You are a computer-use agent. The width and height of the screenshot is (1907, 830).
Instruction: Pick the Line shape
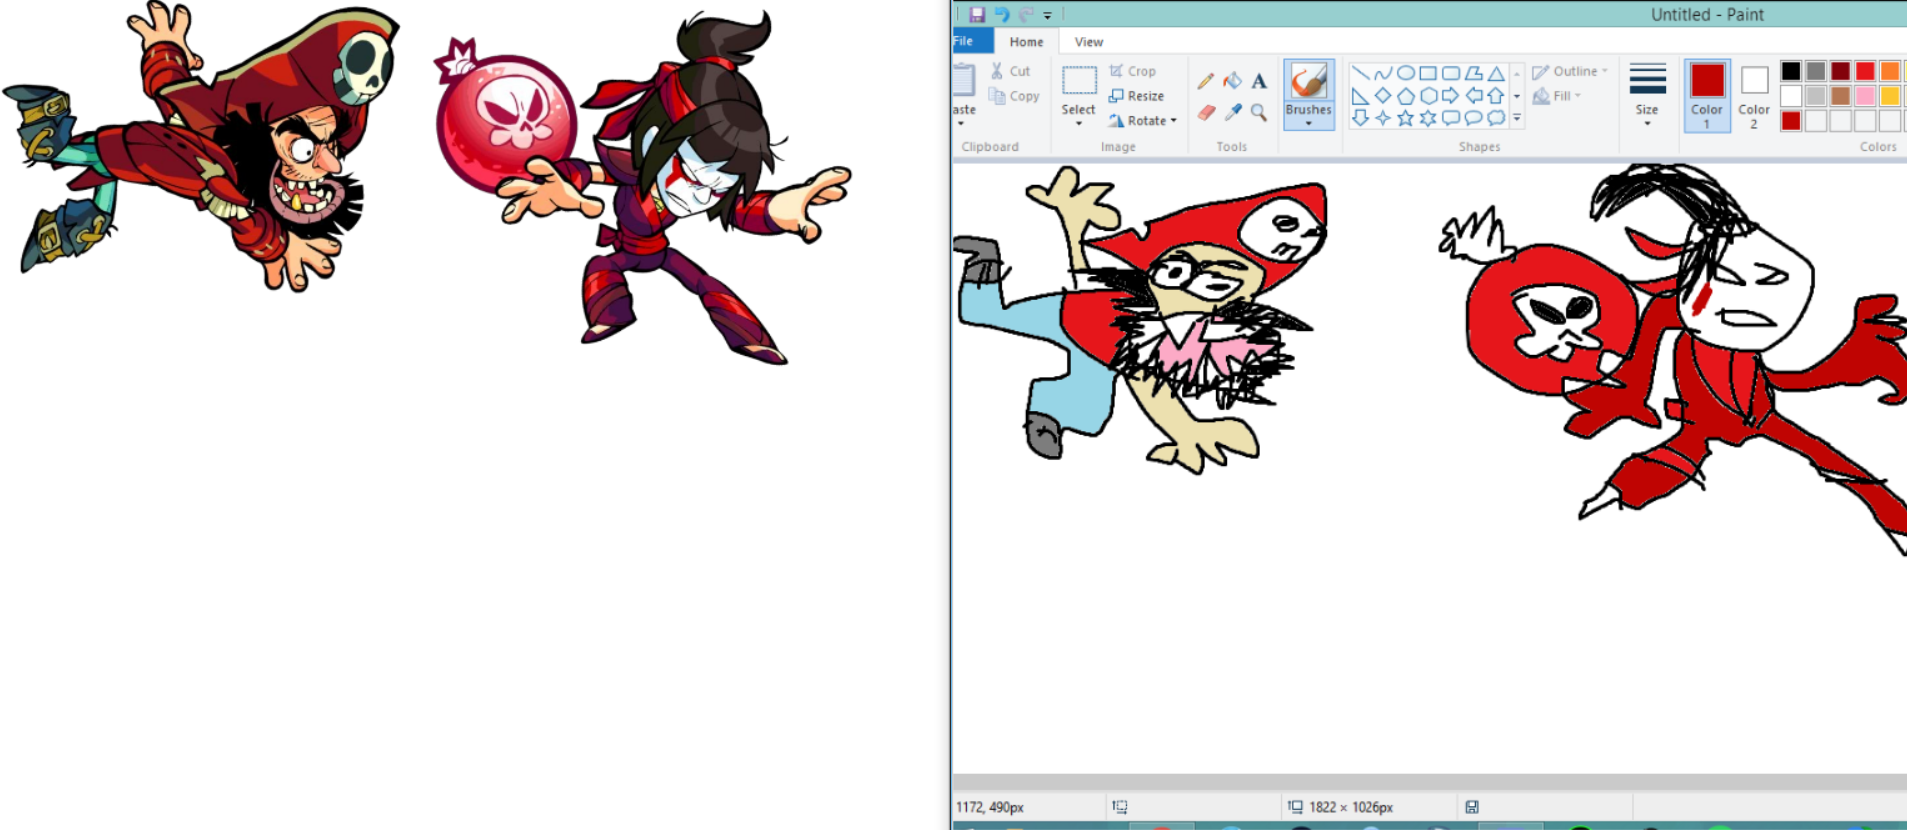click(x=1360, y=73)
